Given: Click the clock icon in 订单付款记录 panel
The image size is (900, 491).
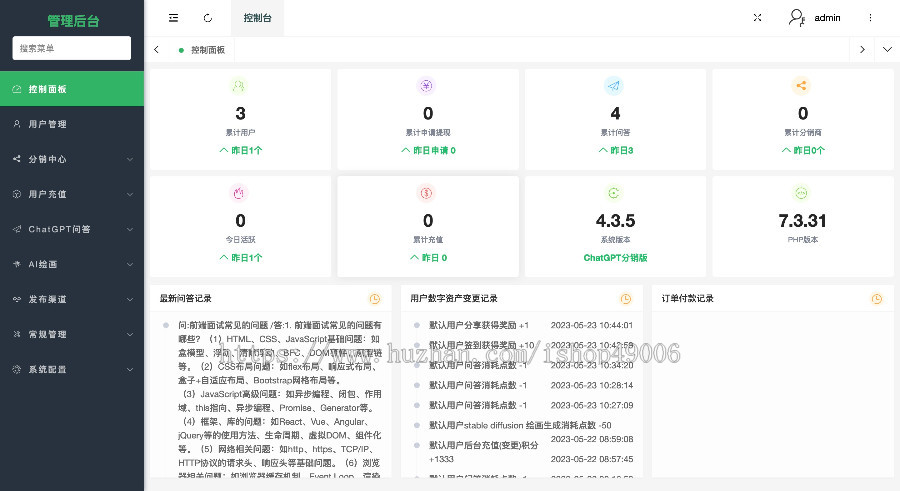Looking at the screenshot, I should [x=878, y=299].
